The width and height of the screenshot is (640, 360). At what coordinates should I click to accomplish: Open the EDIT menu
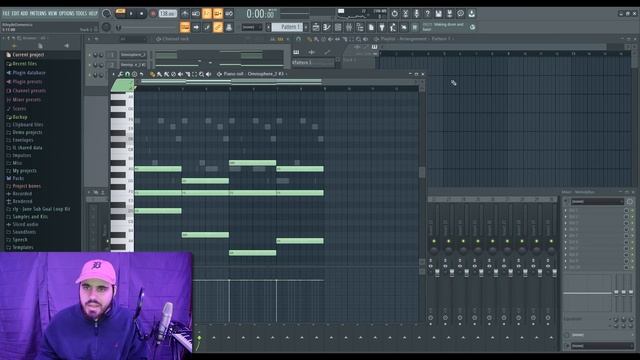[15, 13]
